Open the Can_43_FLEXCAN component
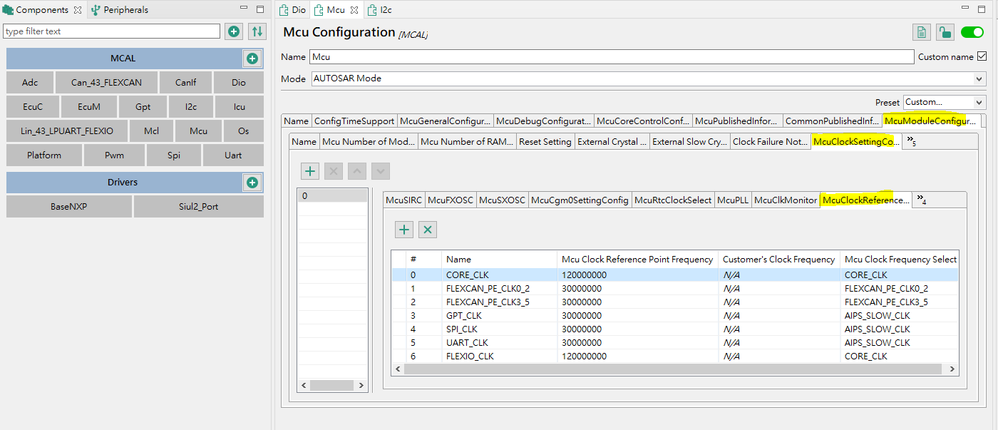The image size is (998, 430). tap(98, 83)
